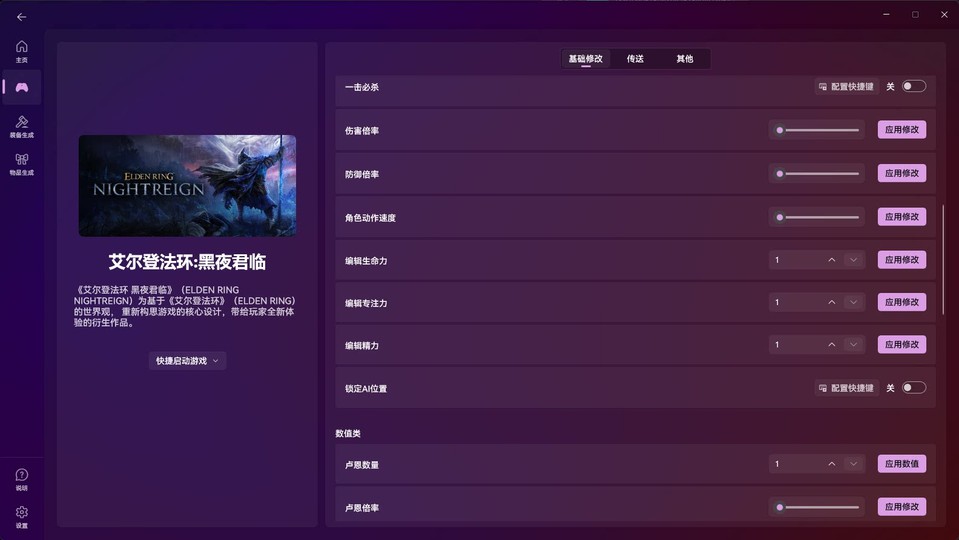
Task: Open the 装备生成 equipment generator
Action: point(21,126)
